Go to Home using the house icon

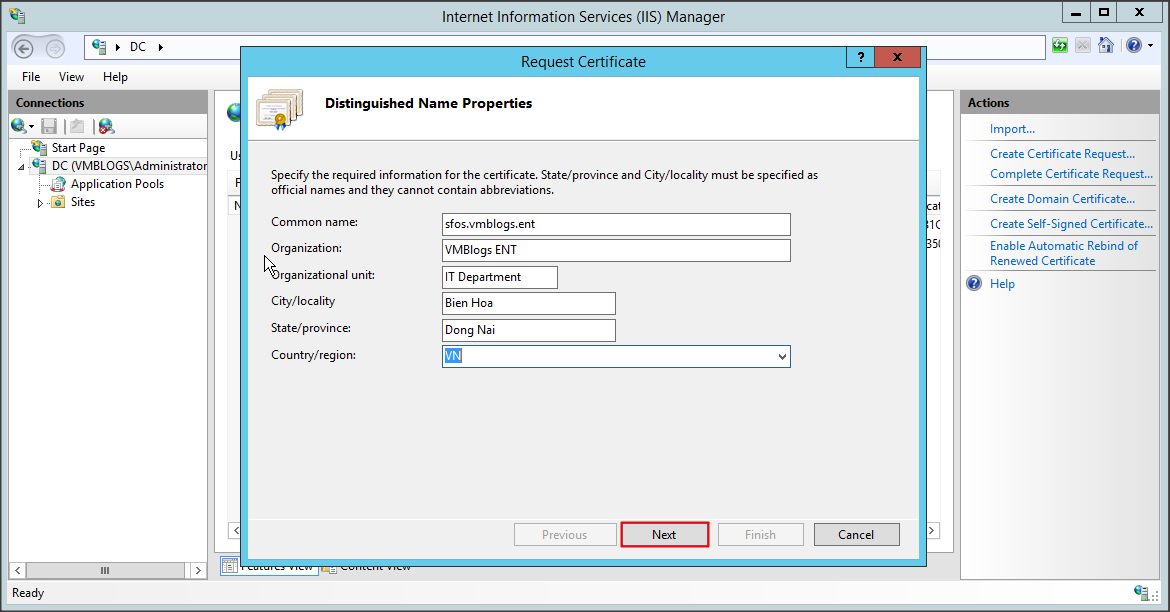[x=1106, y=46]
